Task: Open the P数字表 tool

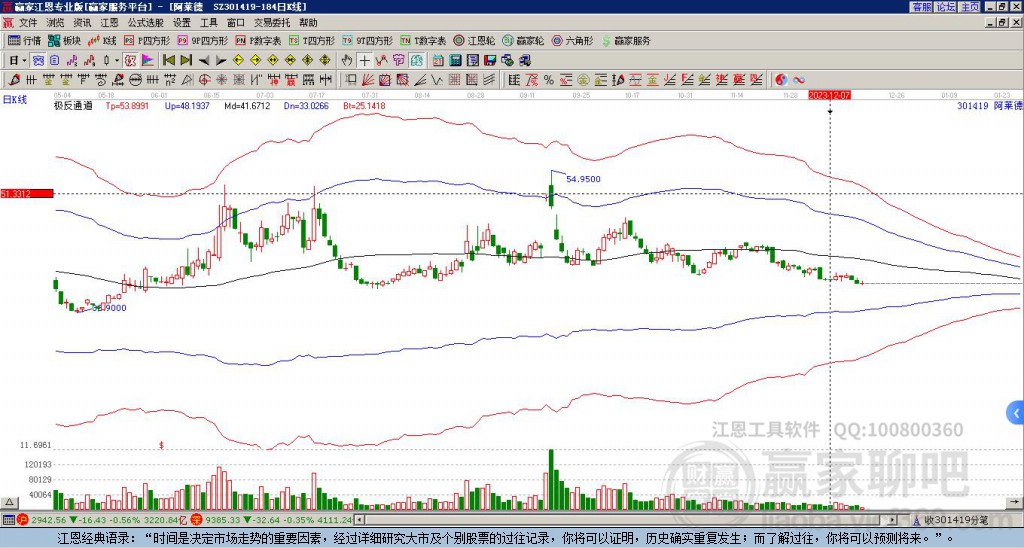Action: (x=258, y=41)
